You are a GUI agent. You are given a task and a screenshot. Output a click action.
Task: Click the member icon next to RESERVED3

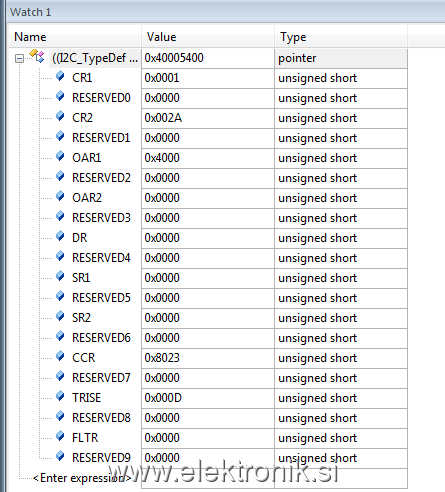tap(60, 216)
